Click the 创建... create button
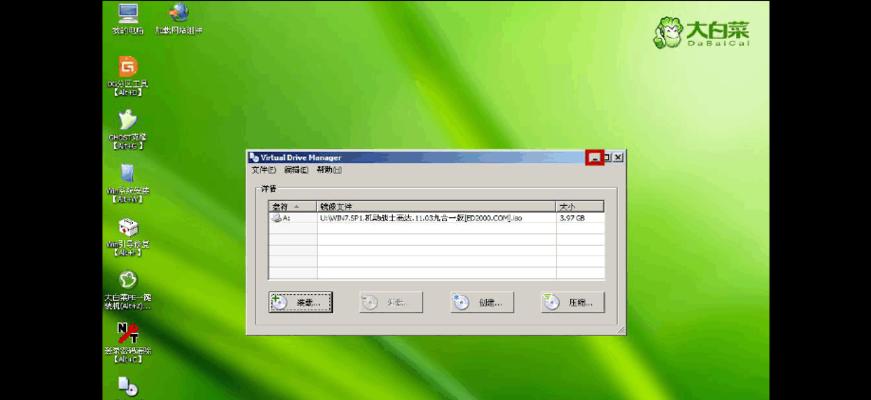The height and width of the screenshot is (400, 871). [x=482, y=302]
